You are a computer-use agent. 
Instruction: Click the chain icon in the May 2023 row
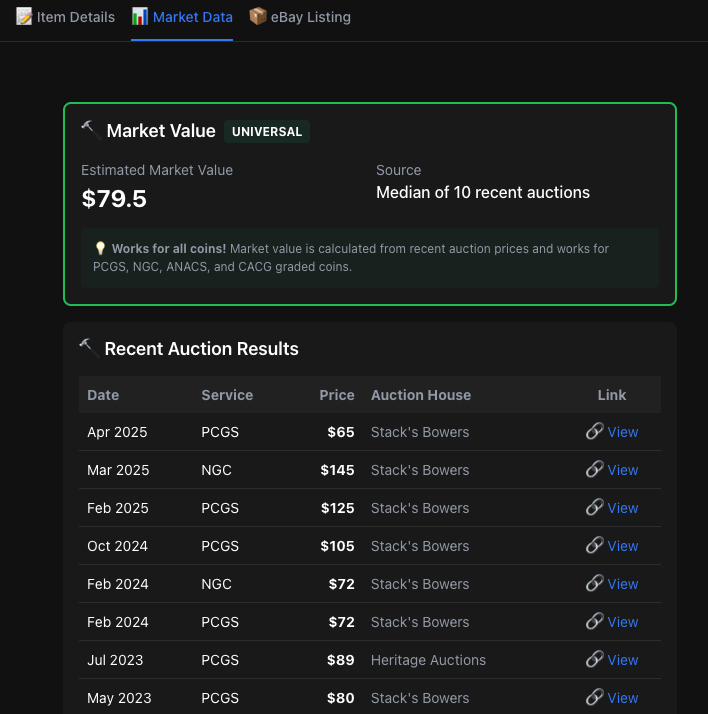(595, 697)
